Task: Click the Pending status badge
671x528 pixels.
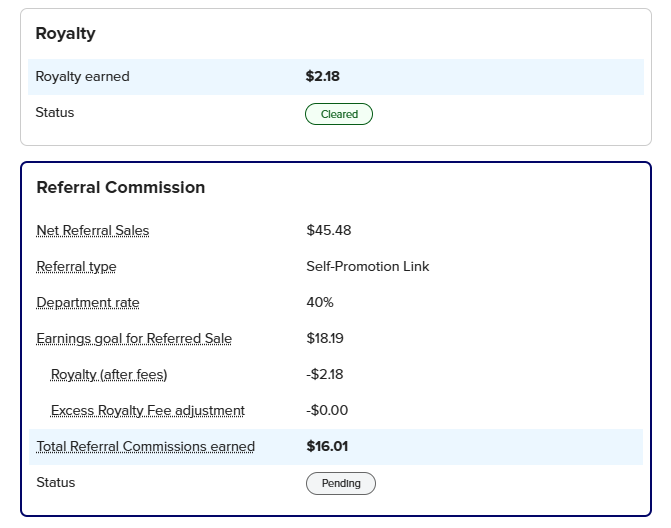Action: 341,484
